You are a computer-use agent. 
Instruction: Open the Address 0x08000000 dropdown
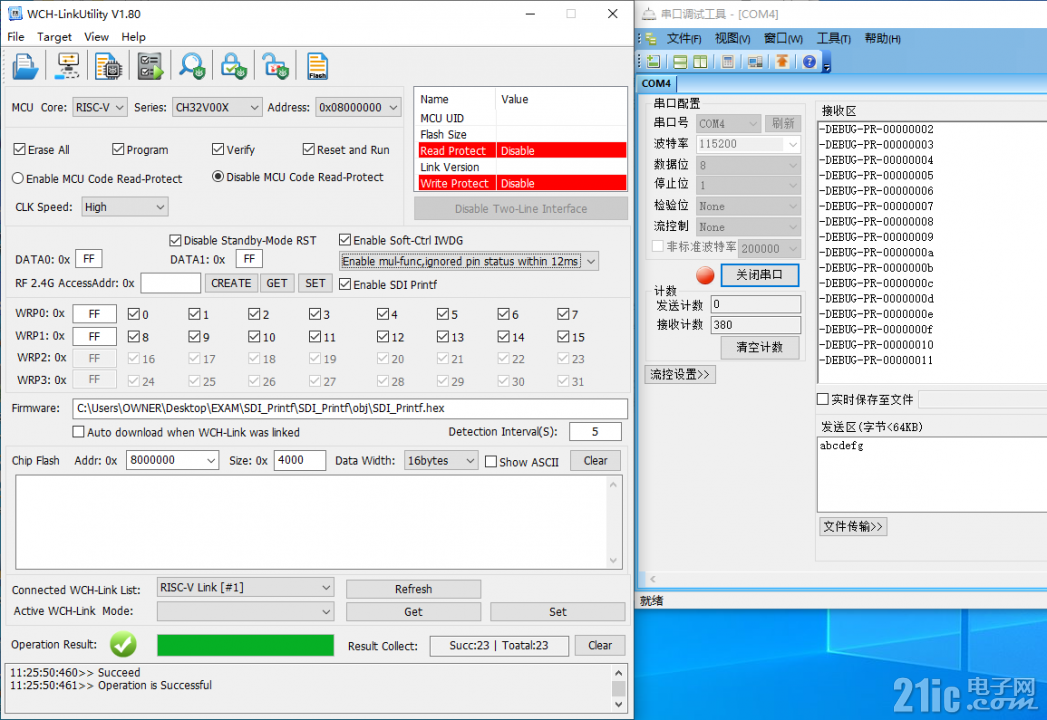[x=358, y=108]
